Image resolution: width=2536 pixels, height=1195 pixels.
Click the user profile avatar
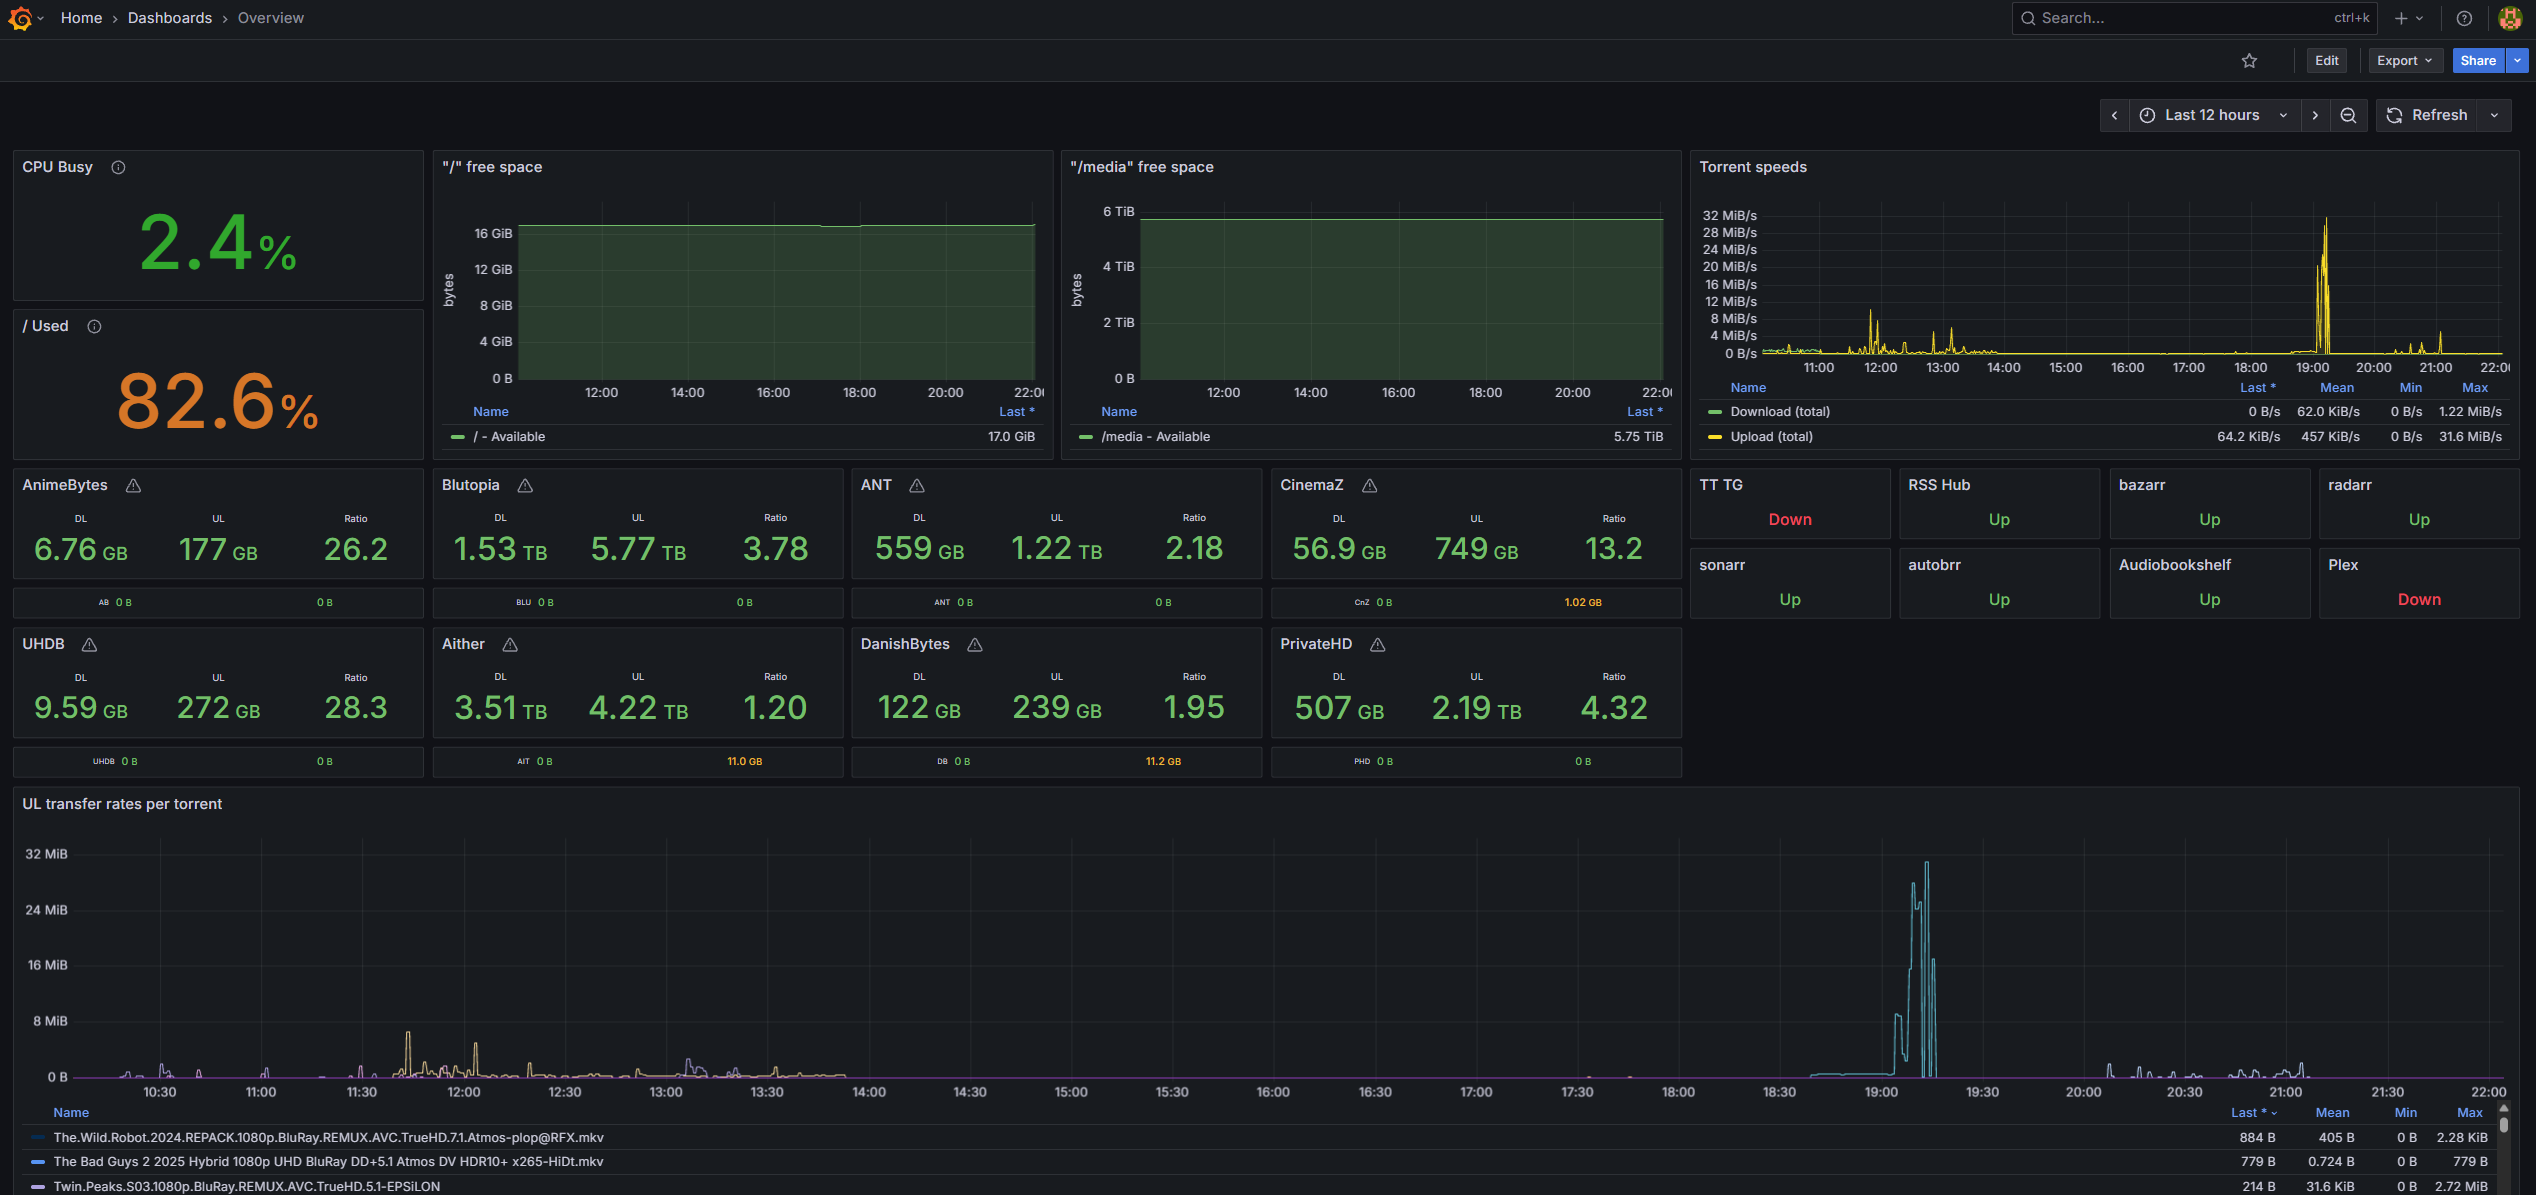click(x=2510, y=18)
